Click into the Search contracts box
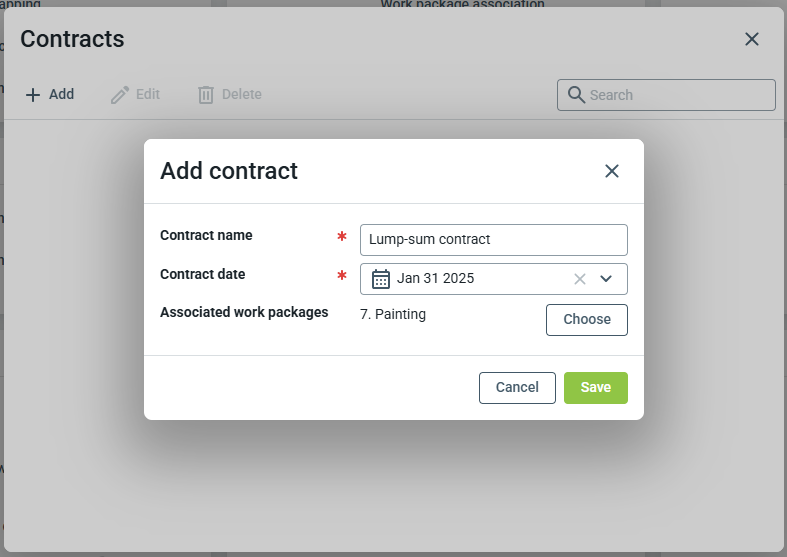 coord(678,95)
